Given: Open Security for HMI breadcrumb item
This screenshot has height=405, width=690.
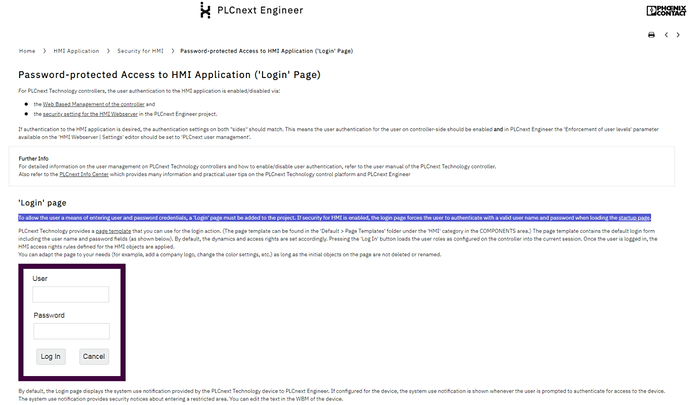Looking at the screenshot, I should pyautogui.click(x=139, y=50).
